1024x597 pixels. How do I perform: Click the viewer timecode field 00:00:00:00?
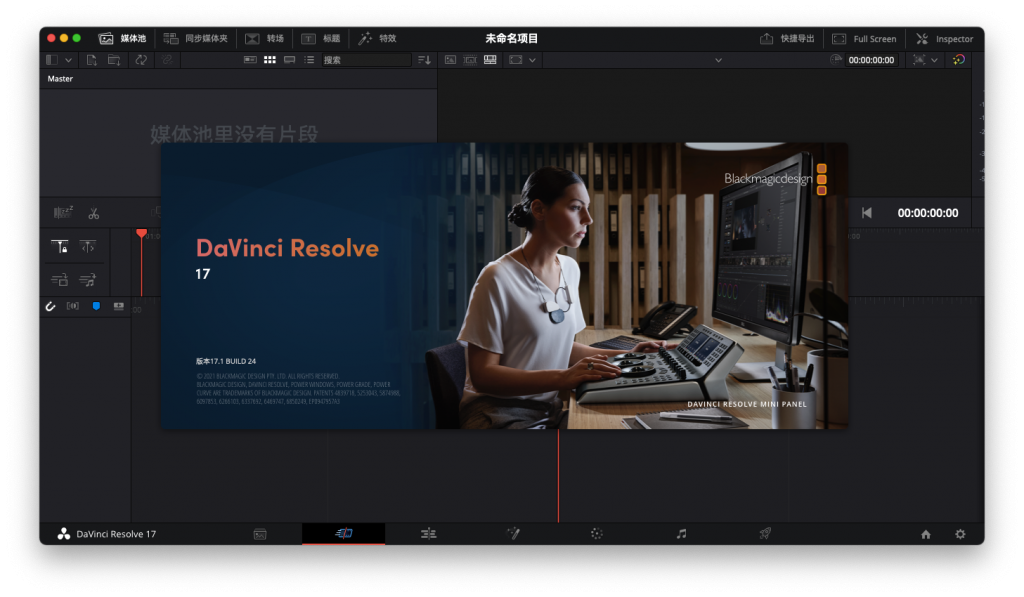[x=871, y=60]
